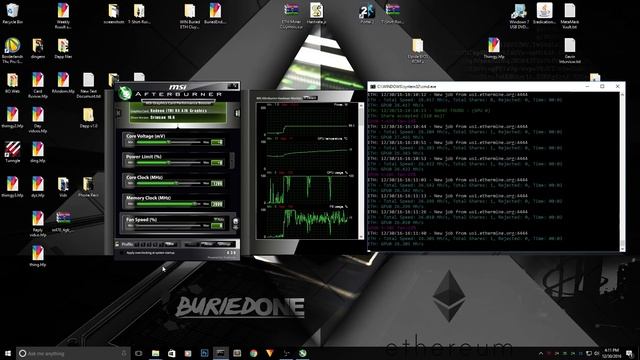Viewport: 640px width, 360px height.
Task: Click the Cortana microphone icon
Action: click(124, 353)
